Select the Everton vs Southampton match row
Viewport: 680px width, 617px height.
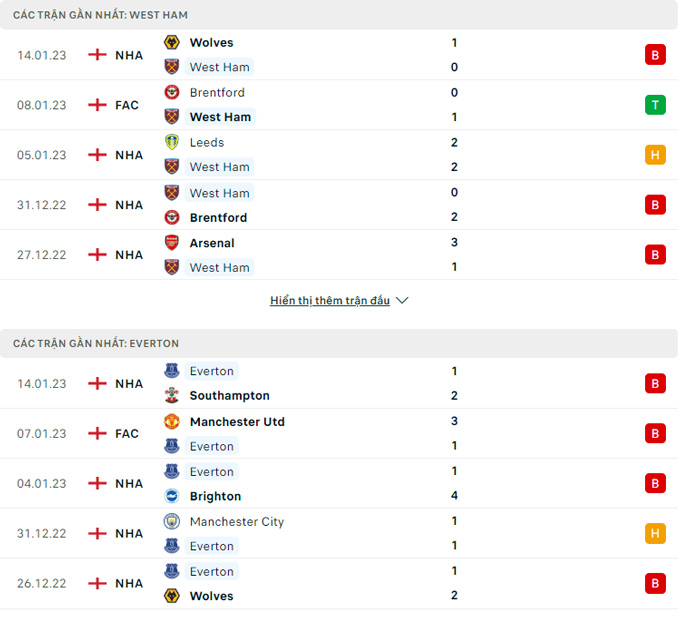point(340,383)
